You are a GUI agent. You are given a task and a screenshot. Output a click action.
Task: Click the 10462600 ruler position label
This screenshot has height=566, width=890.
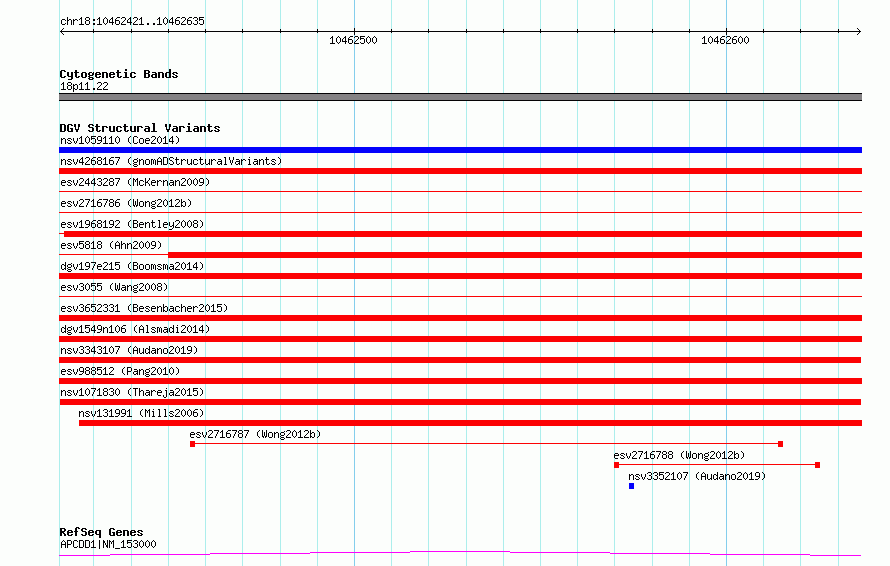[x=725, y=40]
